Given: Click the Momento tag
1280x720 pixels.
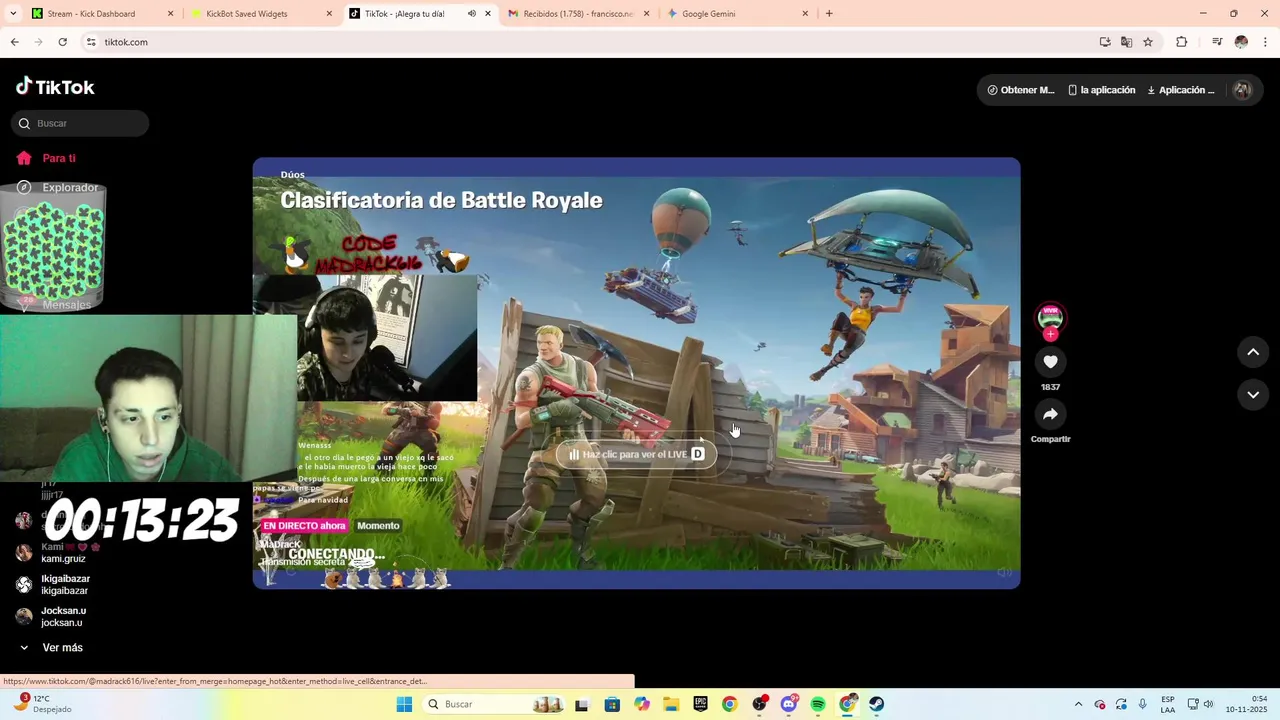Looking at the screenshot, I should point(378,526).
